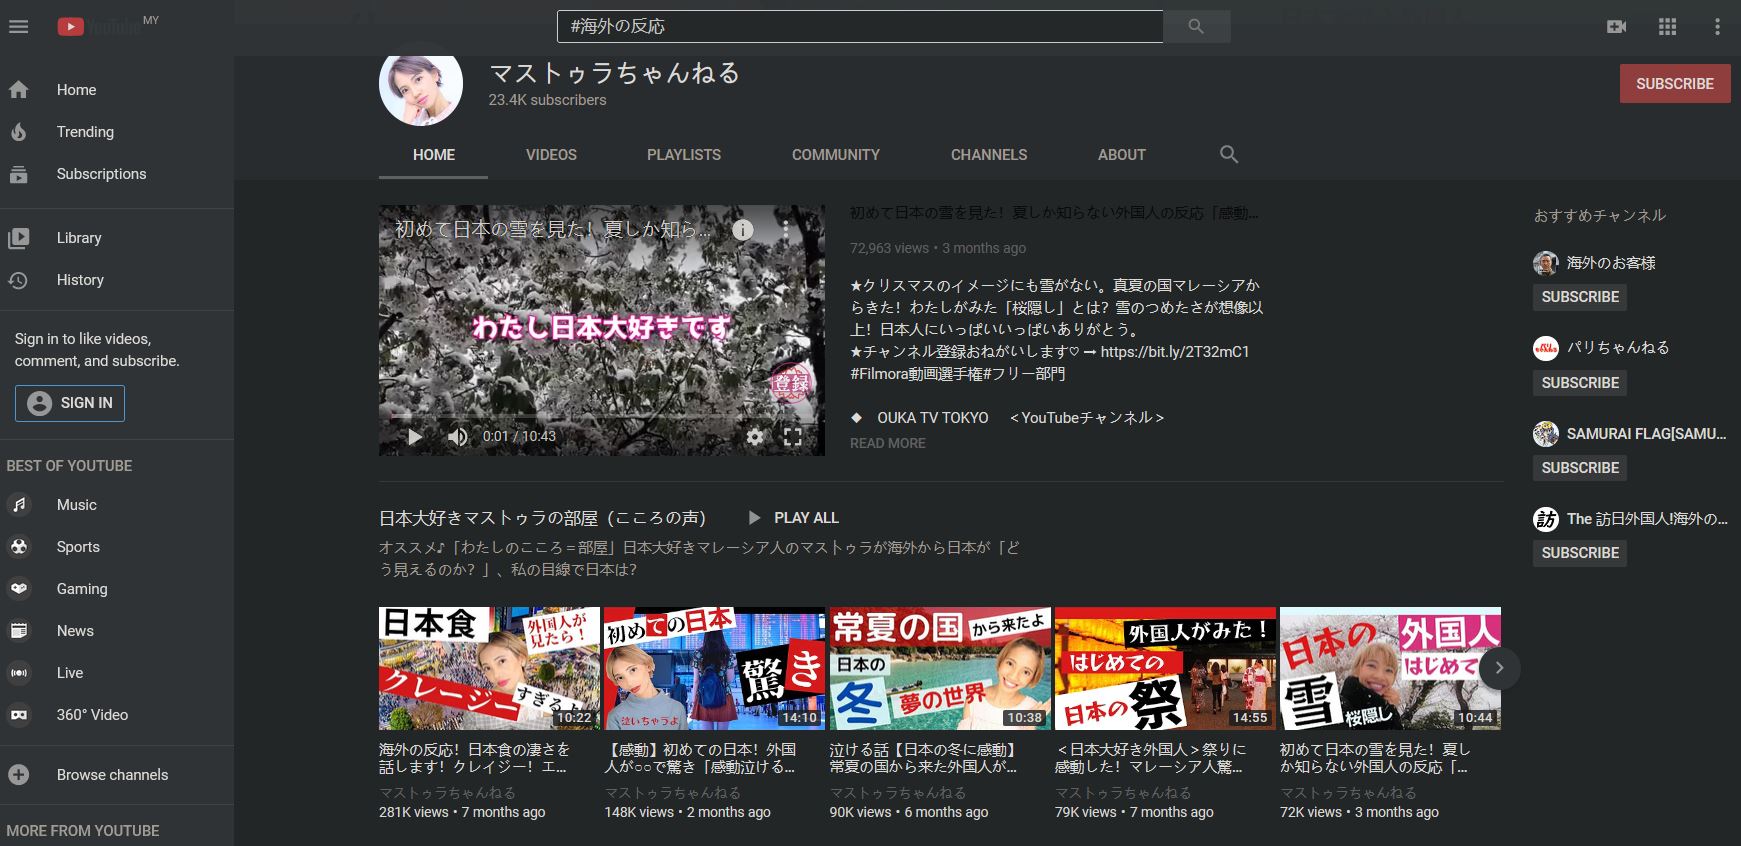Open Library in sidebar

pos(117,238)
